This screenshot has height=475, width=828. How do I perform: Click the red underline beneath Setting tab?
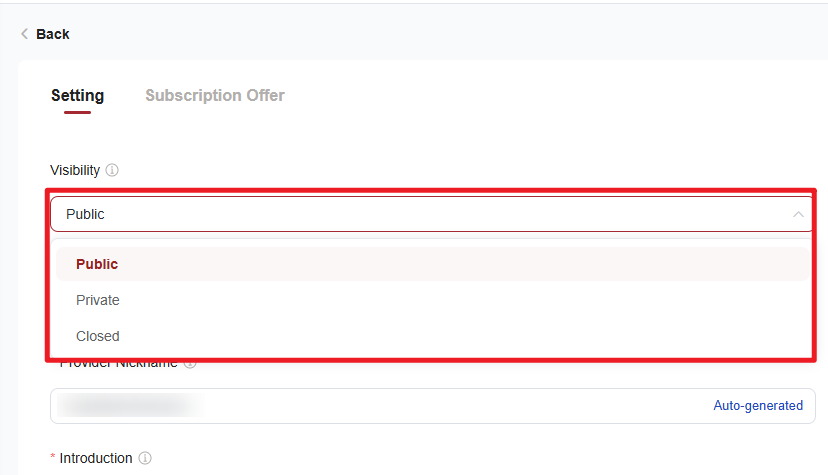pos(78,112)
